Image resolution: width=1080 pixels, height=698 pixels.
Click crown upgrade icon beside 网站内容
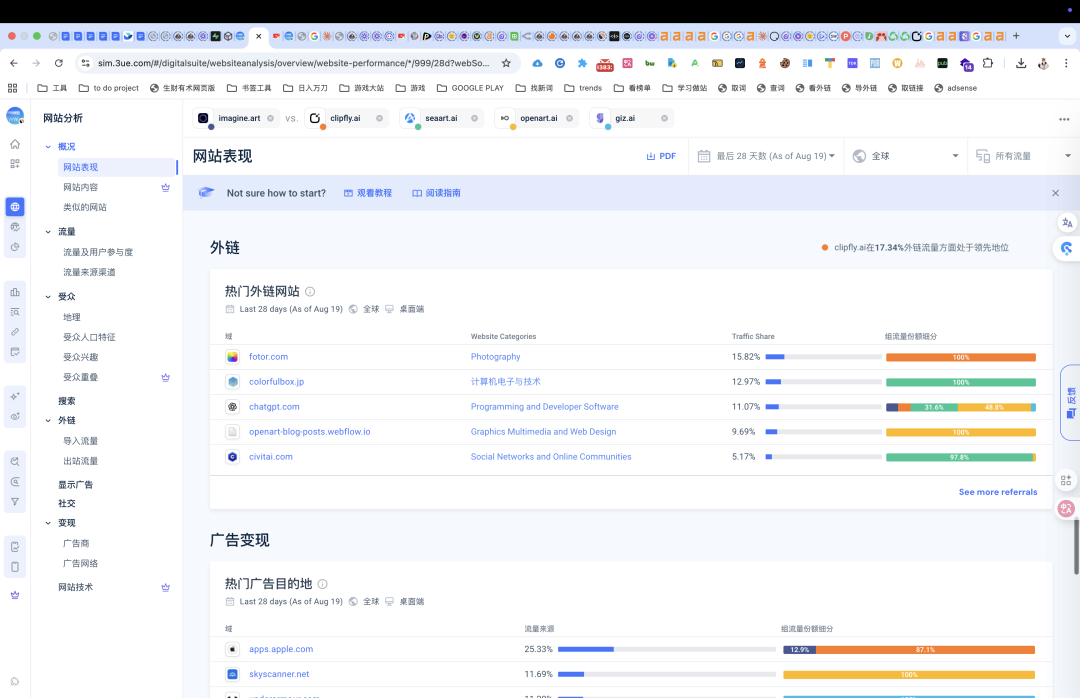[x=165, y=187]
